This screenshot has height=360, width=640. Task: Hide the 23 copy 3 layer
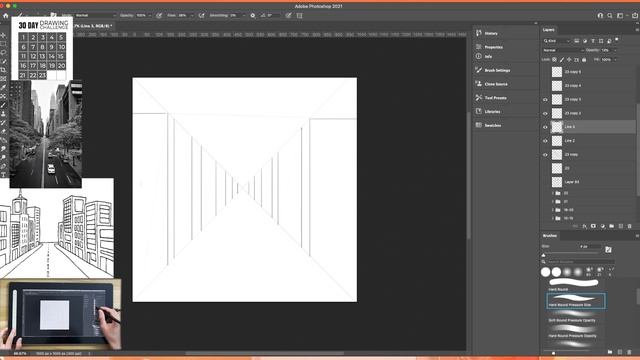pos(545,100)
